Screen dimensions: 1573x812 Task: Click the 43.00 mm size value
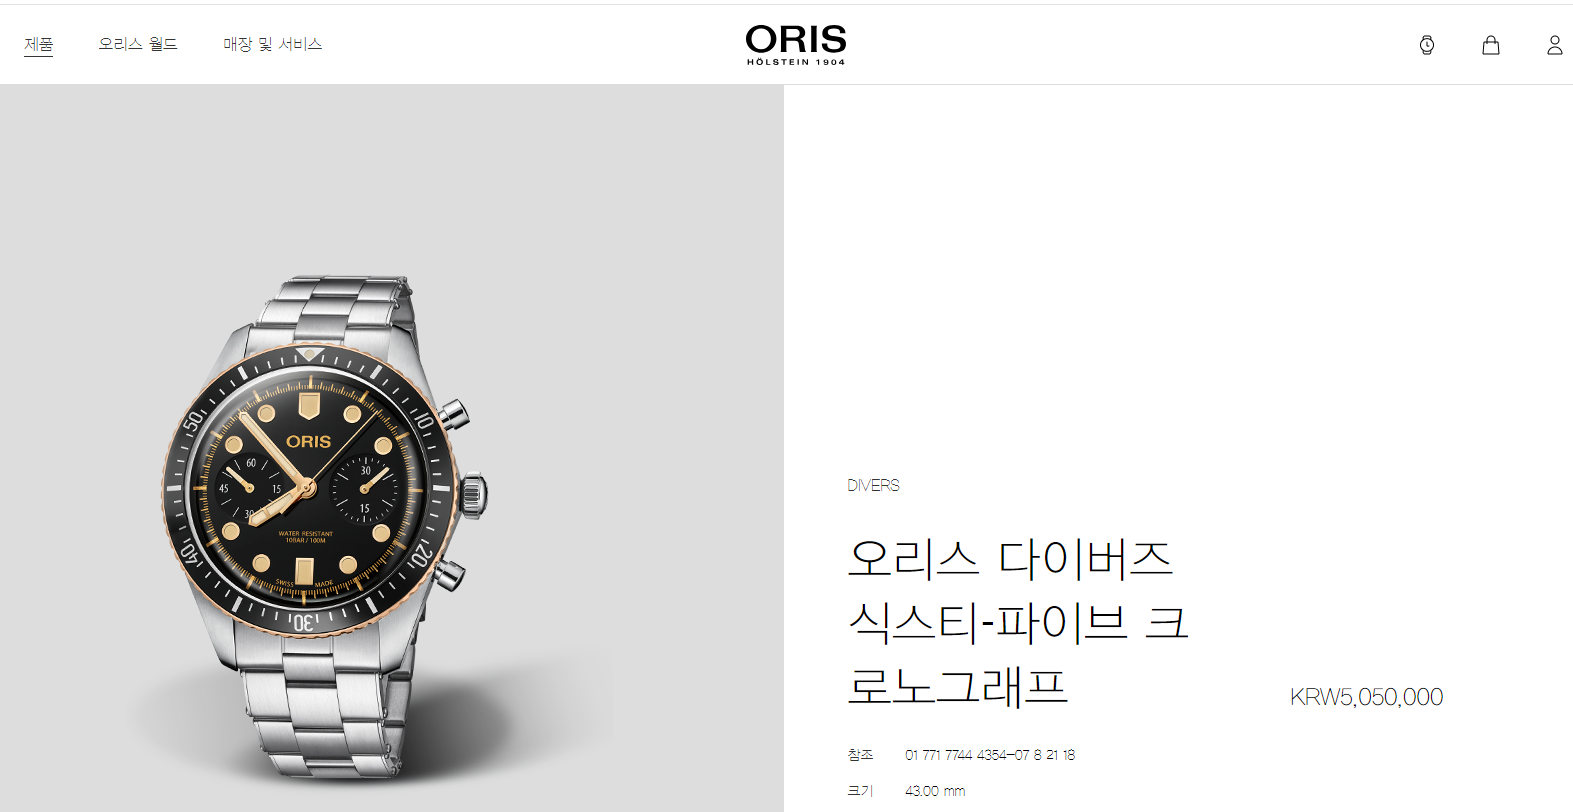(935, 791)
